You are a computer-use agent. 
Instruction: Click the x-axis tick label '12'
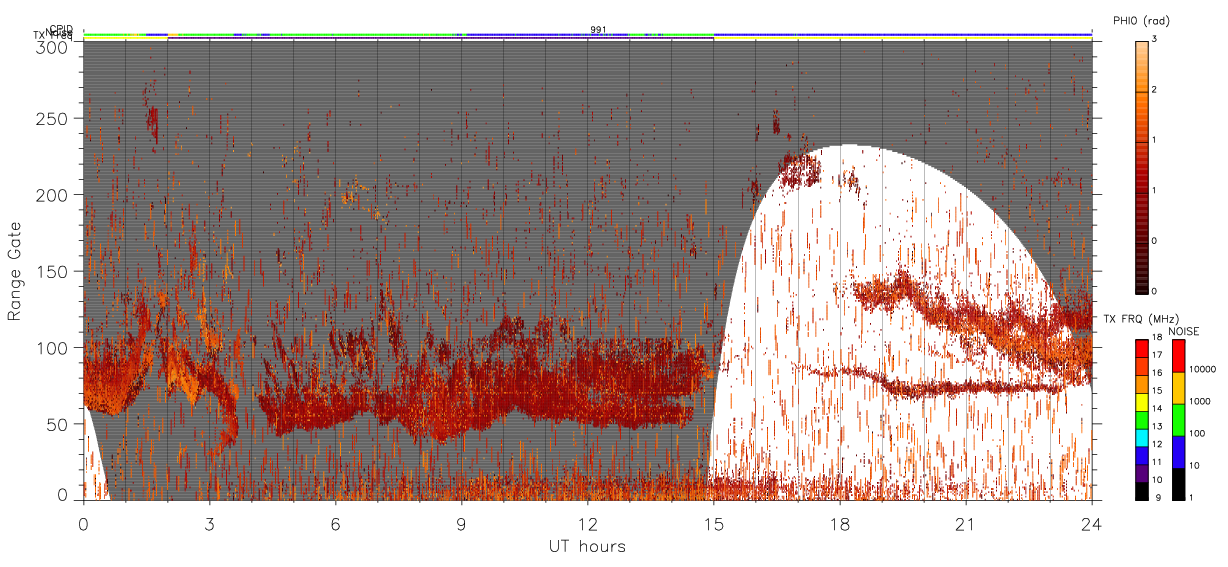(587, 524)
